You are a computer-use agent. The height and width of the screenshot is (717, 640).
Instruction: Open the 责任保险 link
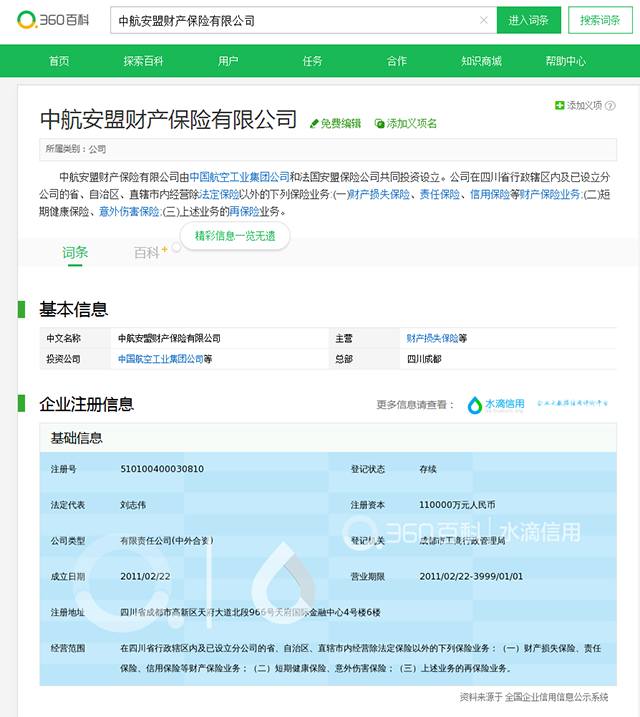pos(440,194)
